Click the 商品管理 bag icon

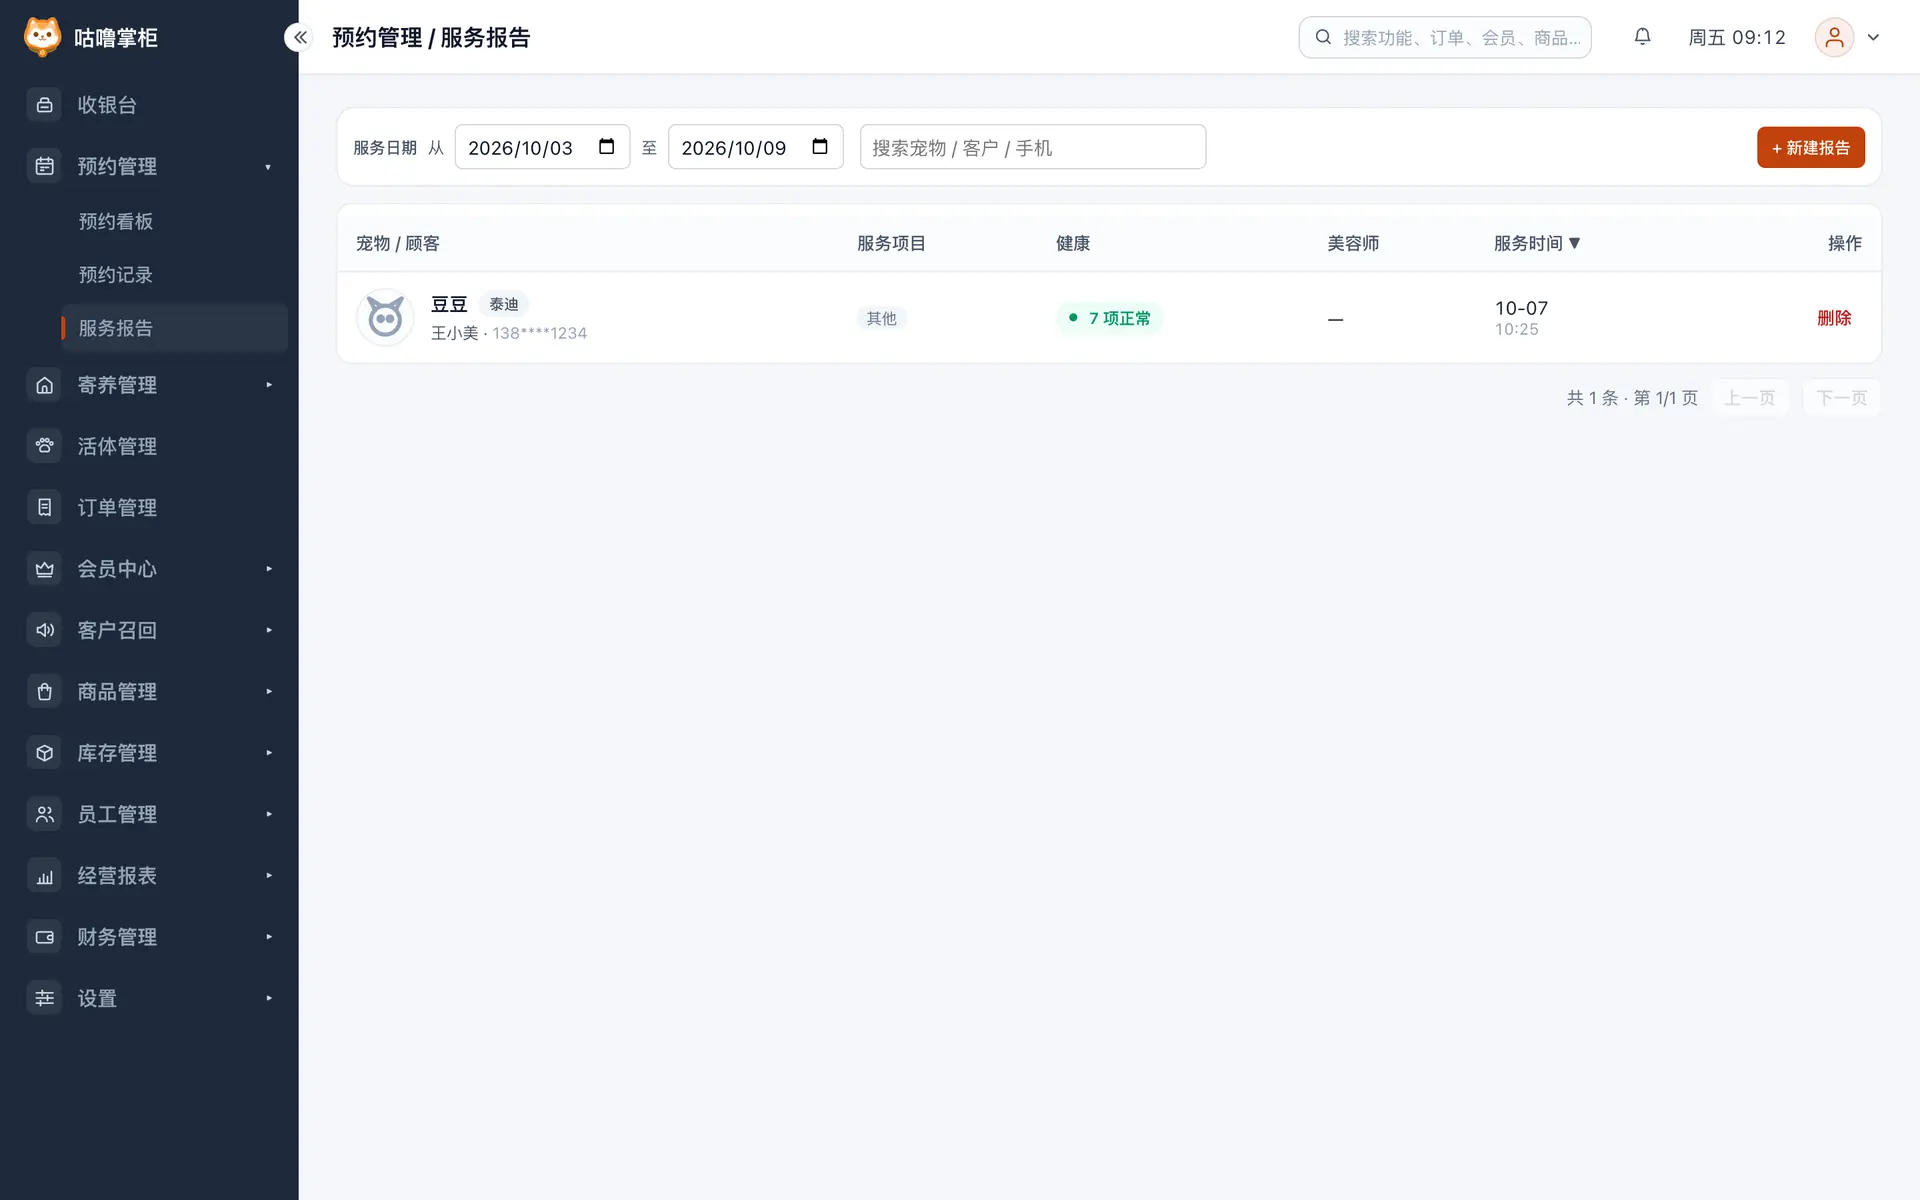tap(44, 691)
